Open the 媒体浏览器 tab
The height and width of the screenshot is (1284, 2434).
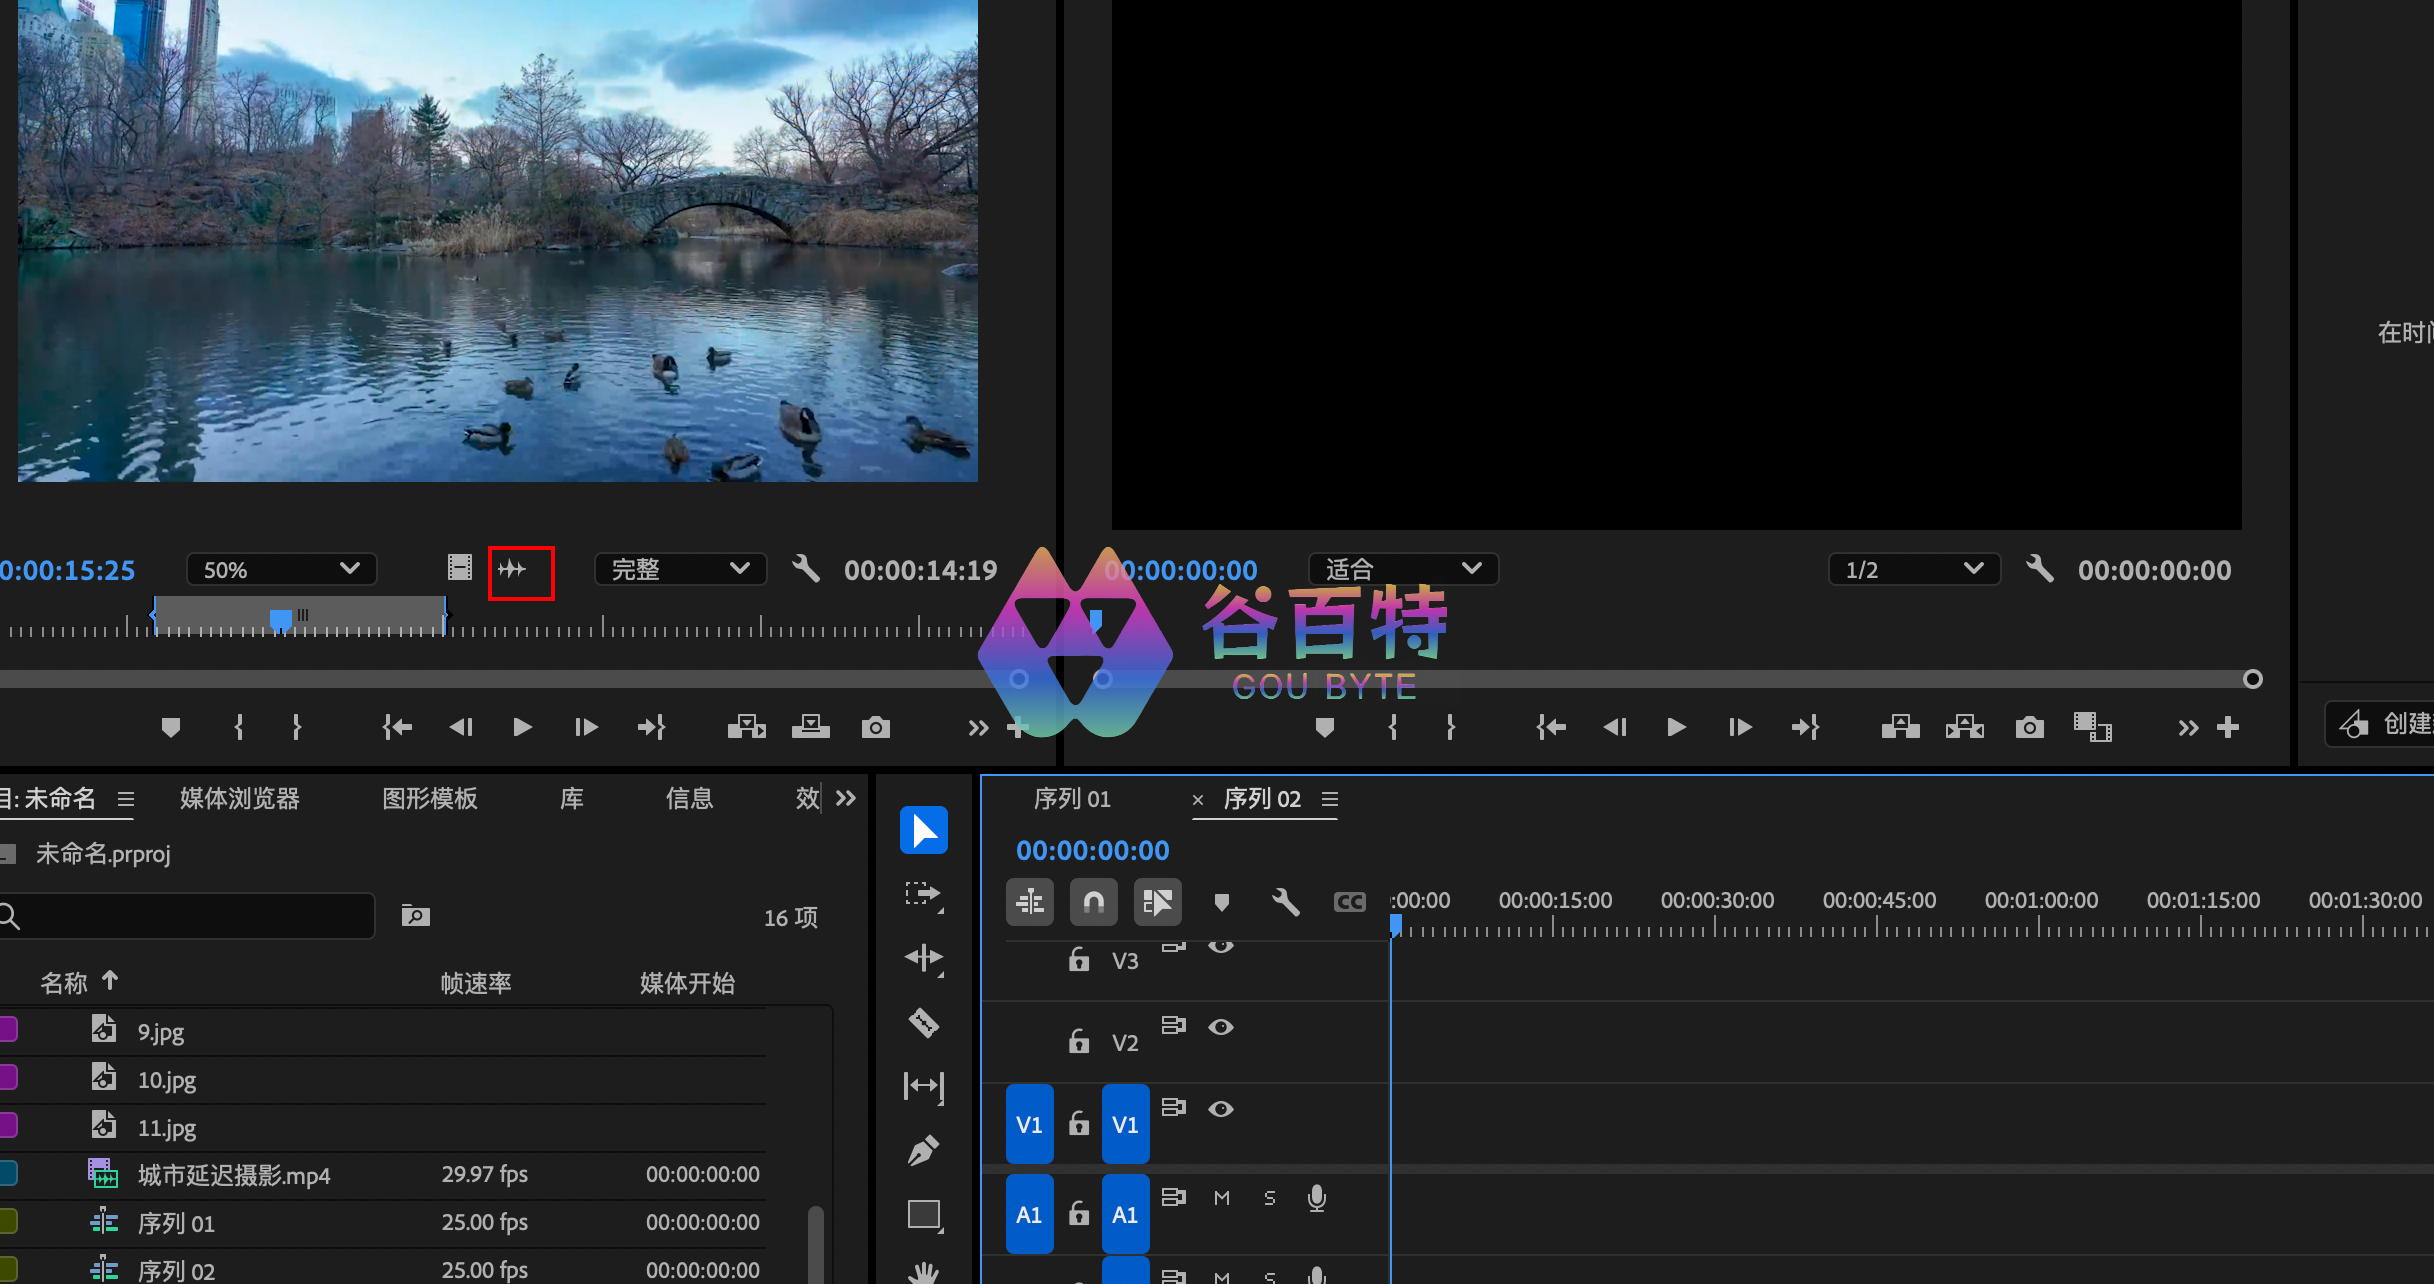(x=239, y=799)
